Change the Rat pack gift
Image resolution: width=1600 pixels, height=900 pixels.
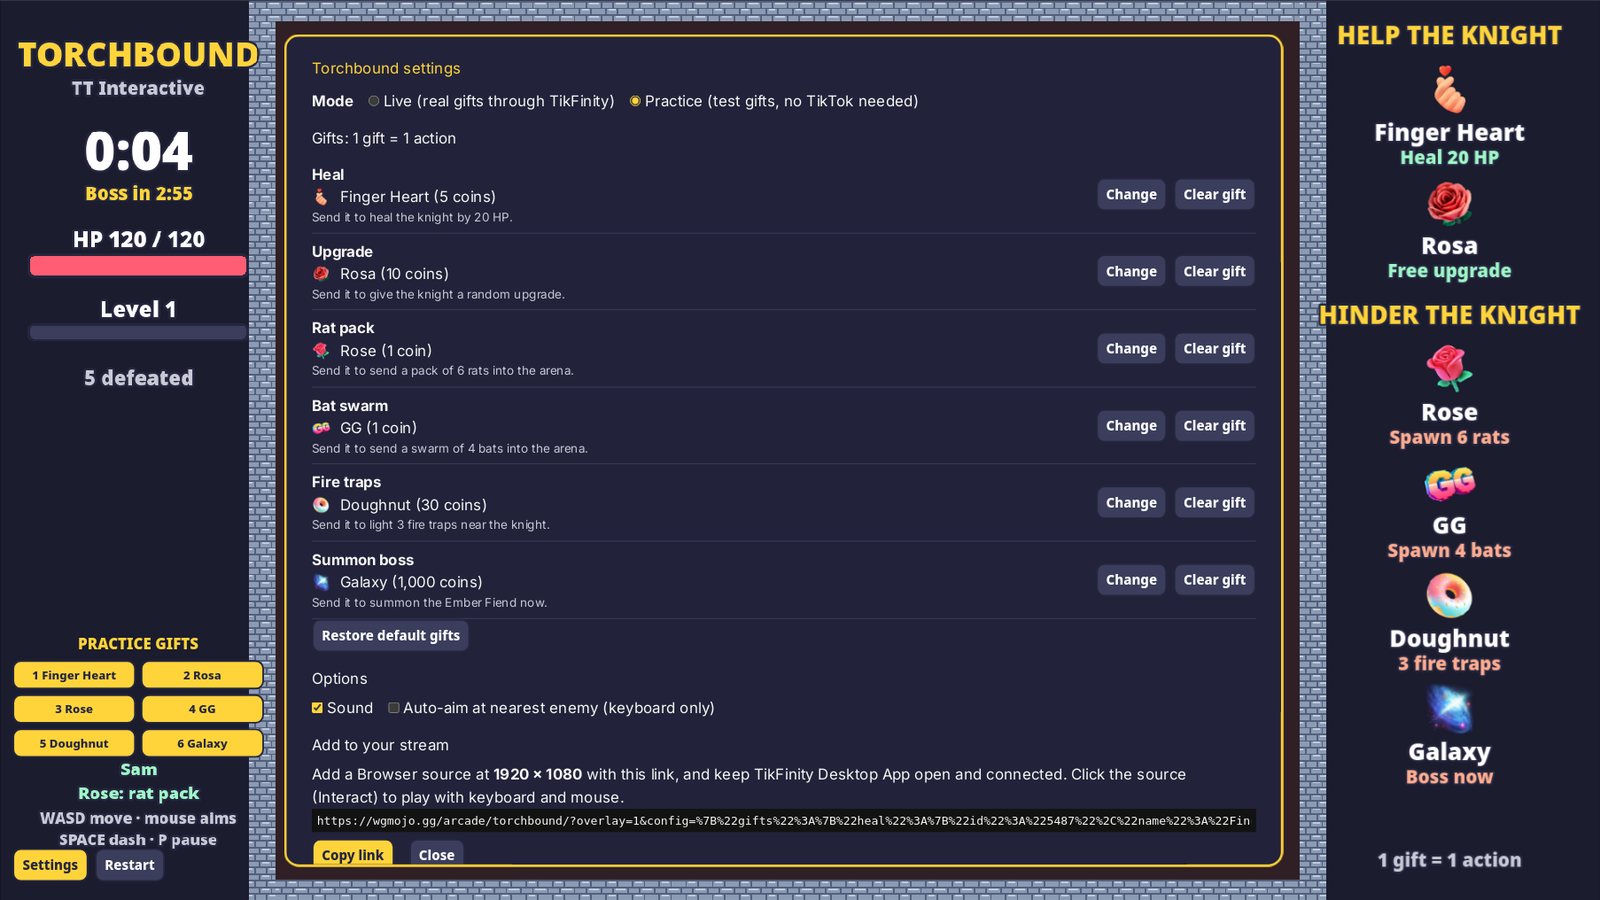click(x=1131, y=349)
